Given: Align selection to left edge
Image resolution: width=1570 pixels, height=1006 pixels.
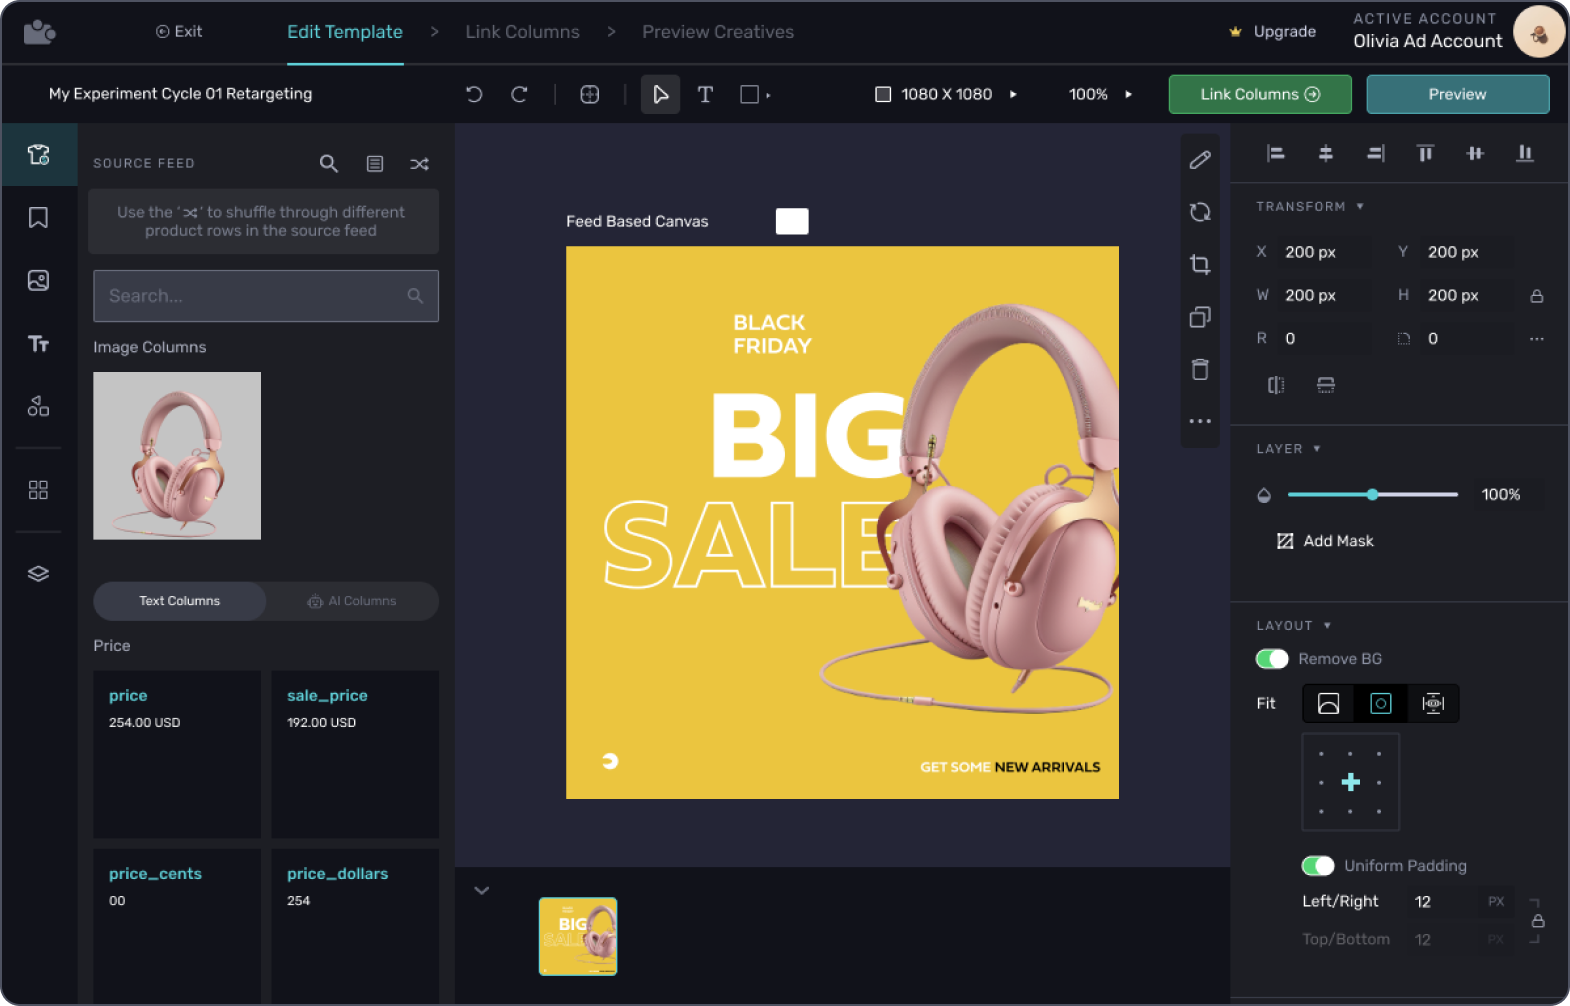Looking at the screenshot, I should click(x=1275, y=153).
